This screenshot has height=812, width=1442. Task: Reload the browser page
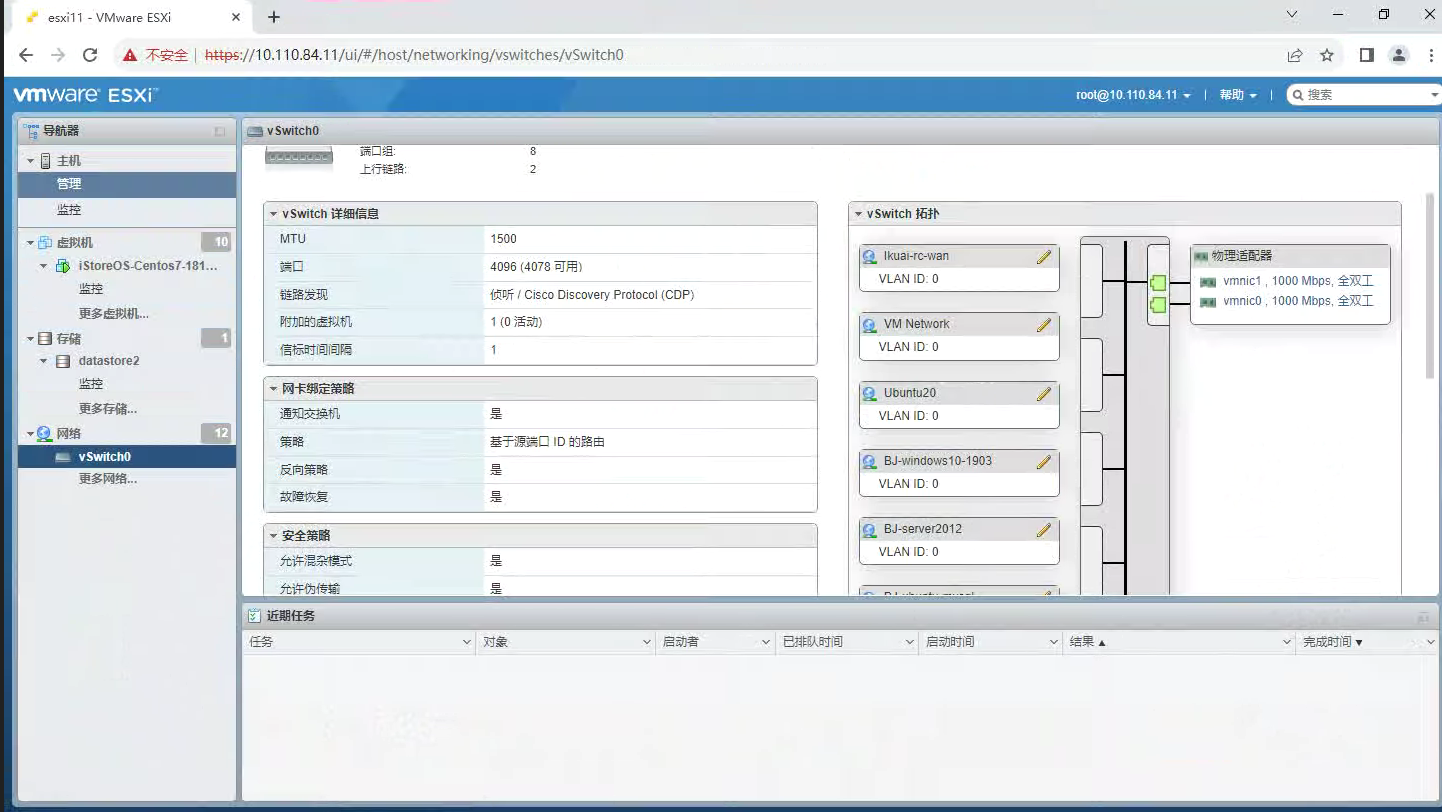pos(90,55)
